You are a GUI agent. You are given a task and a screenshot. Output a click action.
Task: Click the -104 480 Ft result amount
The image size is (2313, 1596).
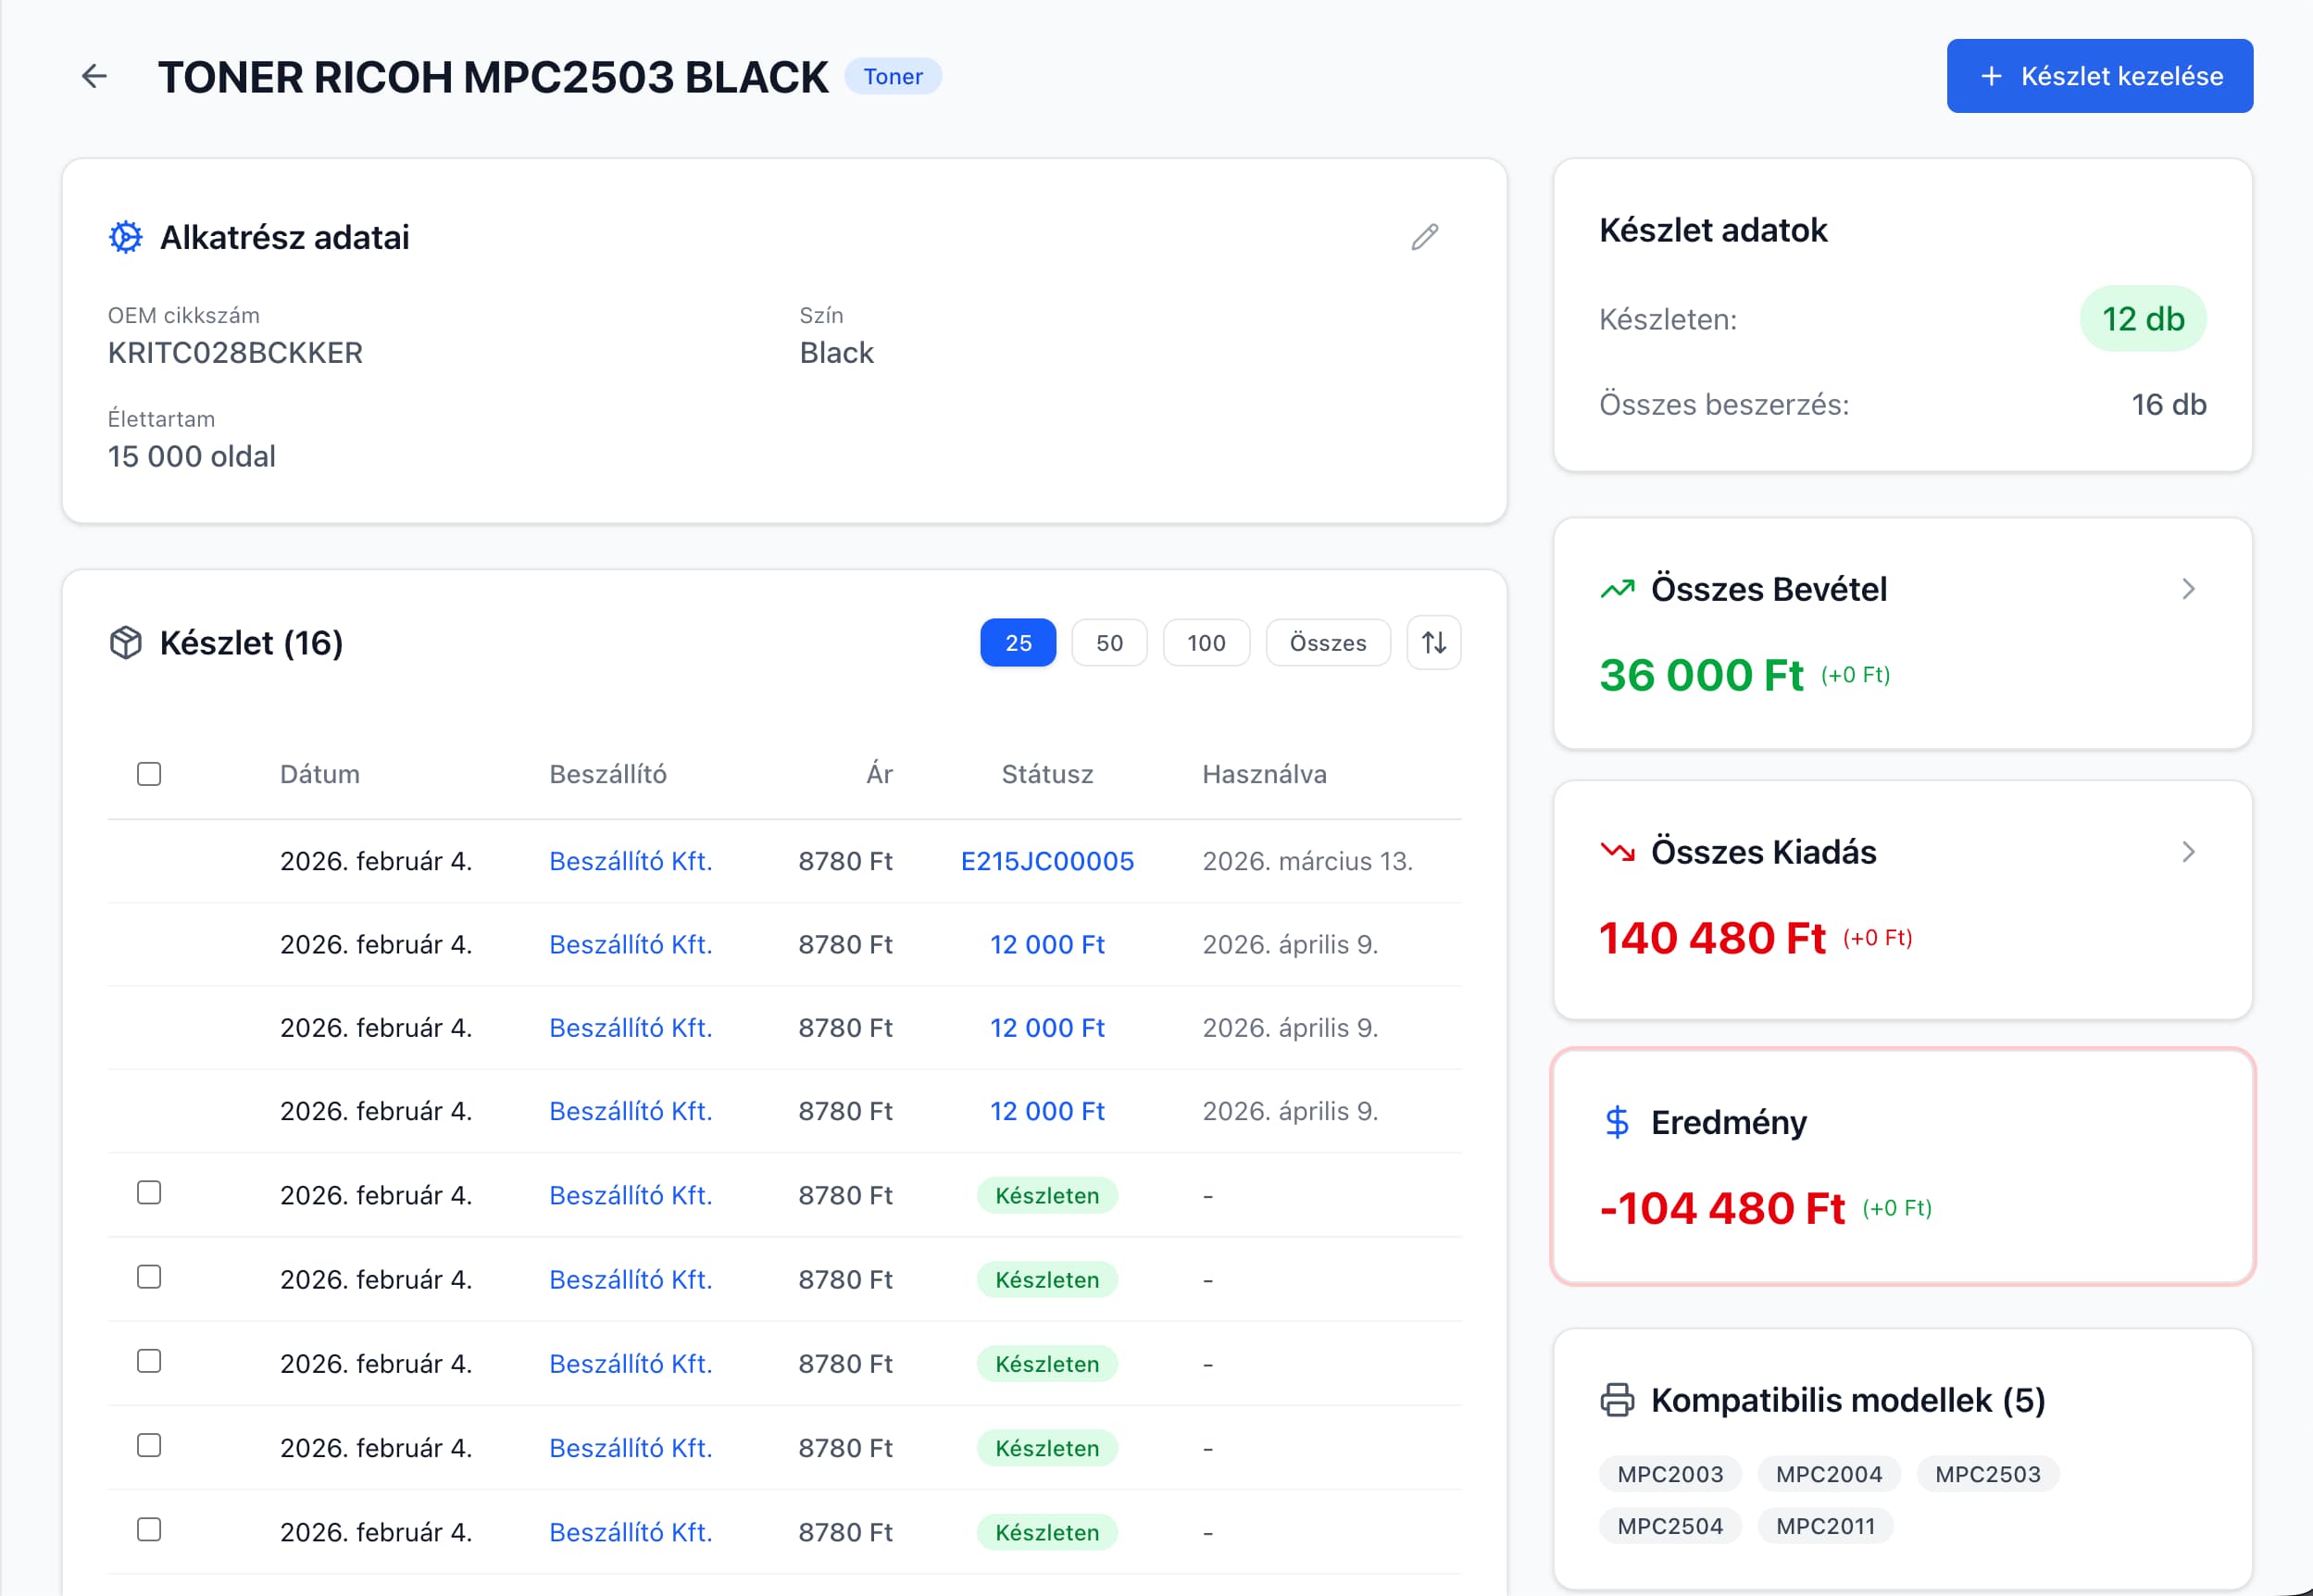coord(1722,1208)
